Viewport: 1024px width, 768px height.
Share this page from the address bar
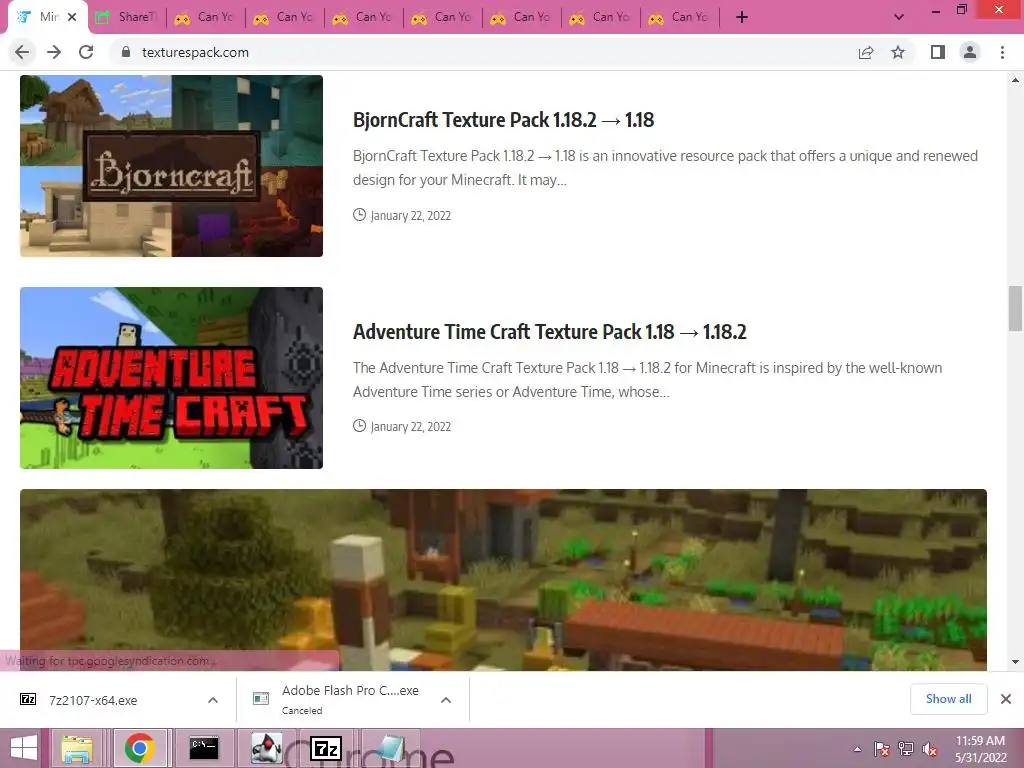866,52
